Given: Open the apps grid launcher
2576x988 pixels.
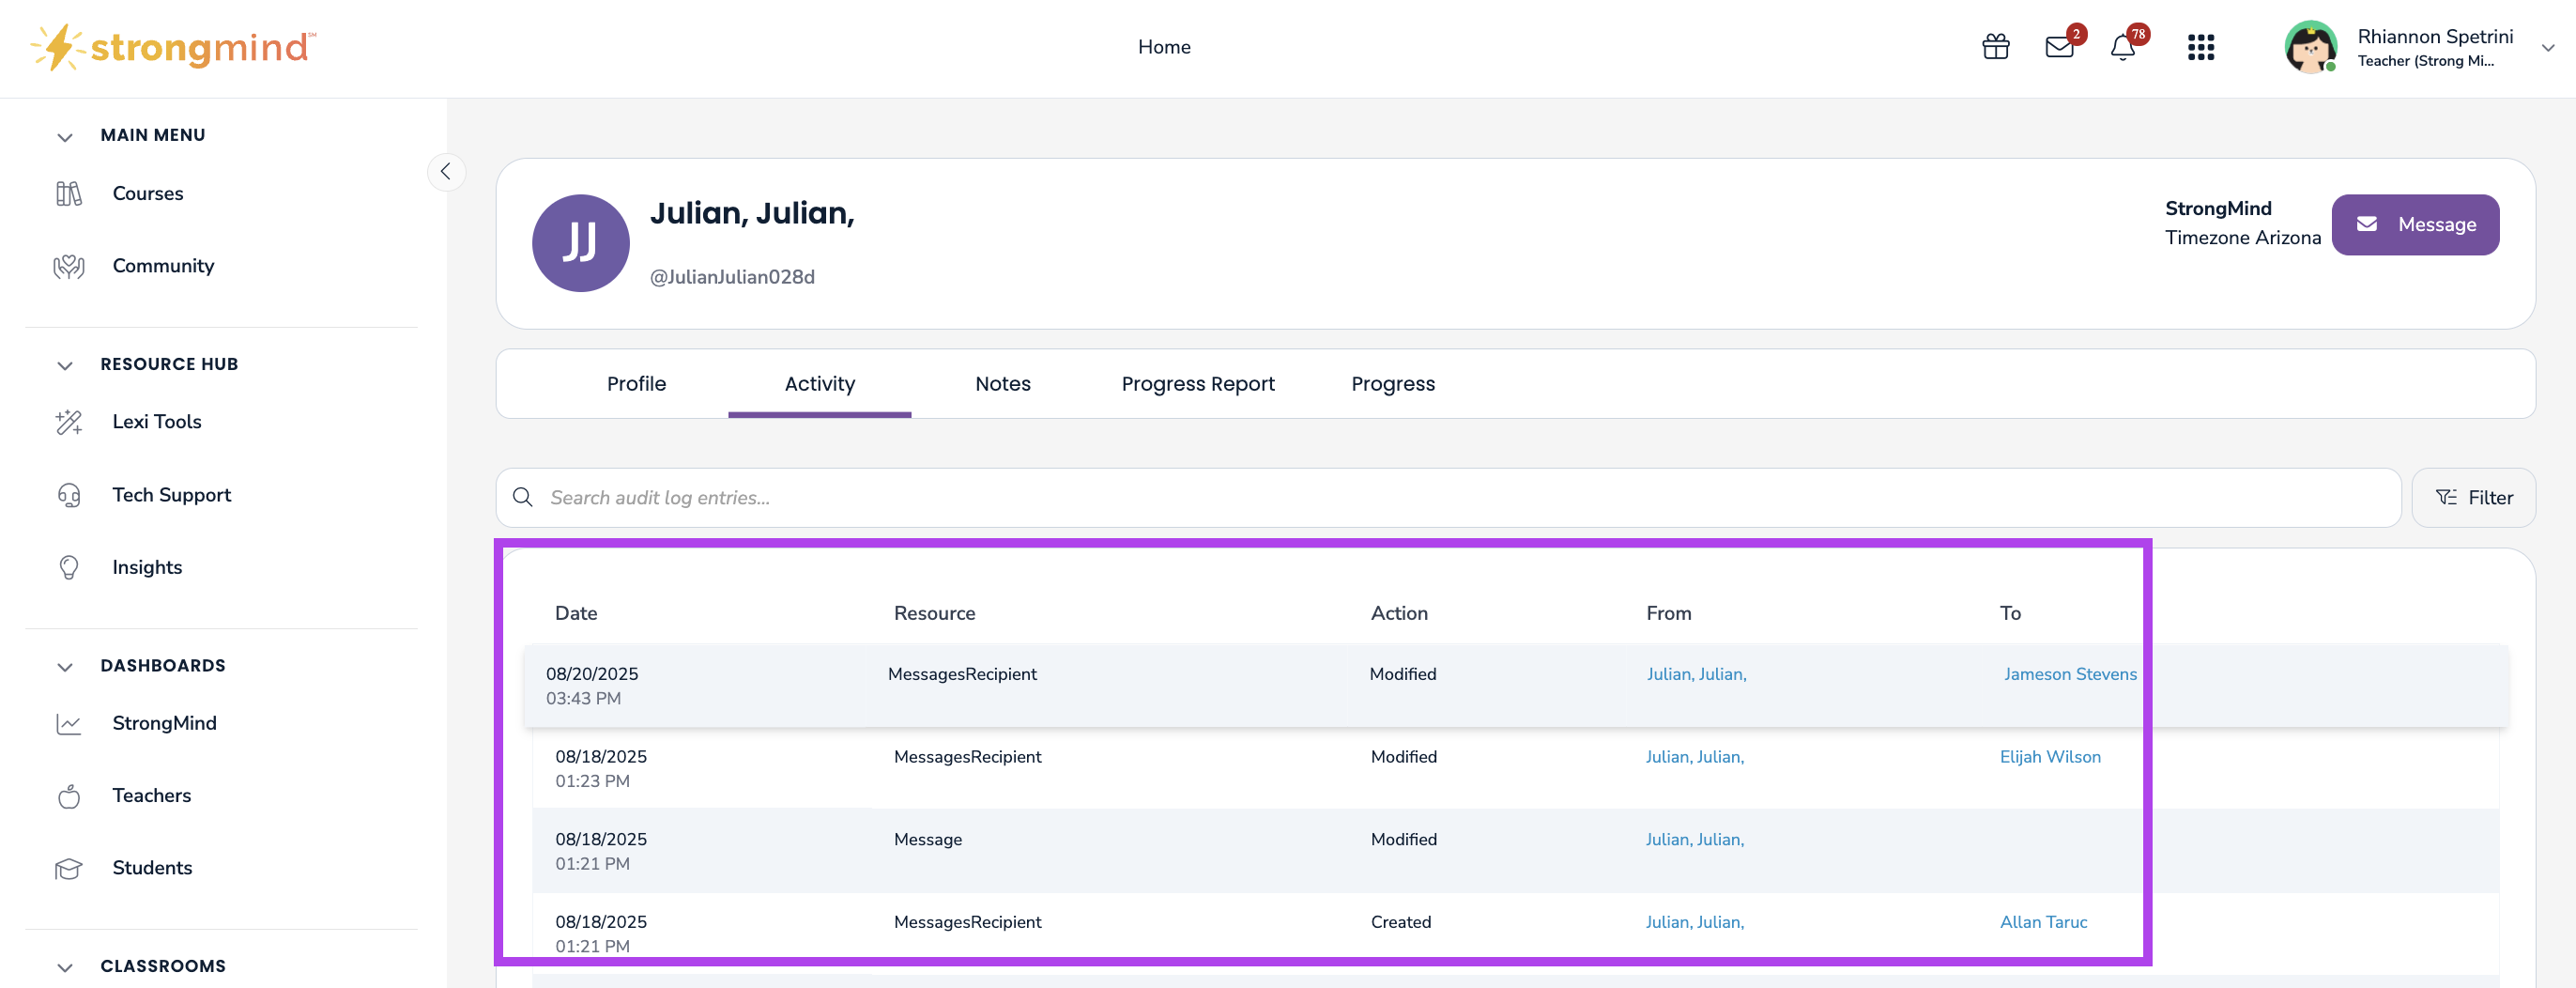Looking at the screenshot, I should [x=2200, y=47].
